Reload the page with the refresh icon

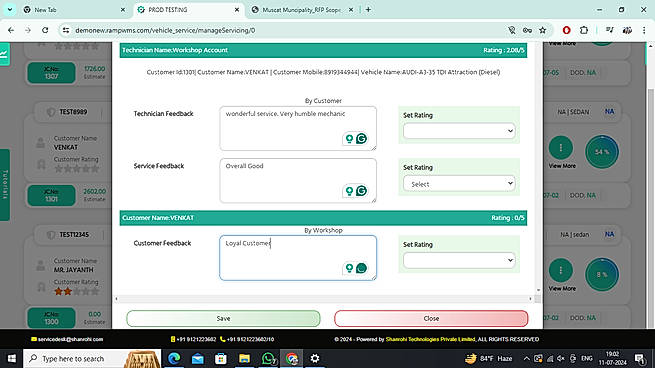click(45, 30)
